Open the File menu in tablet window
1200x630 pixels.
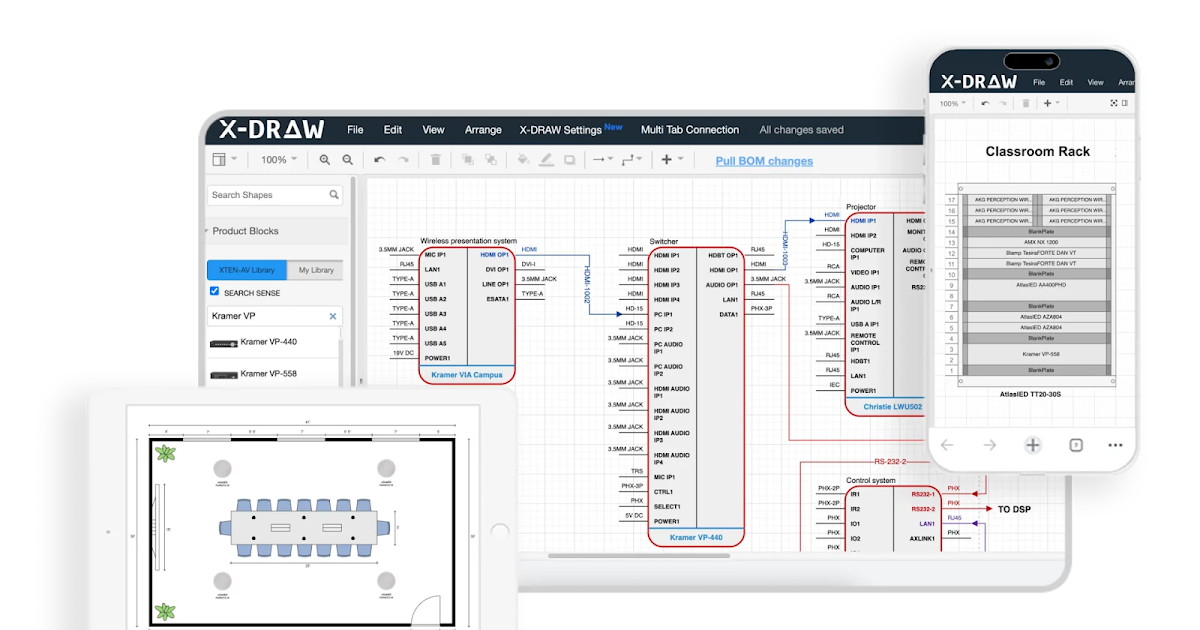coord(355,130)
